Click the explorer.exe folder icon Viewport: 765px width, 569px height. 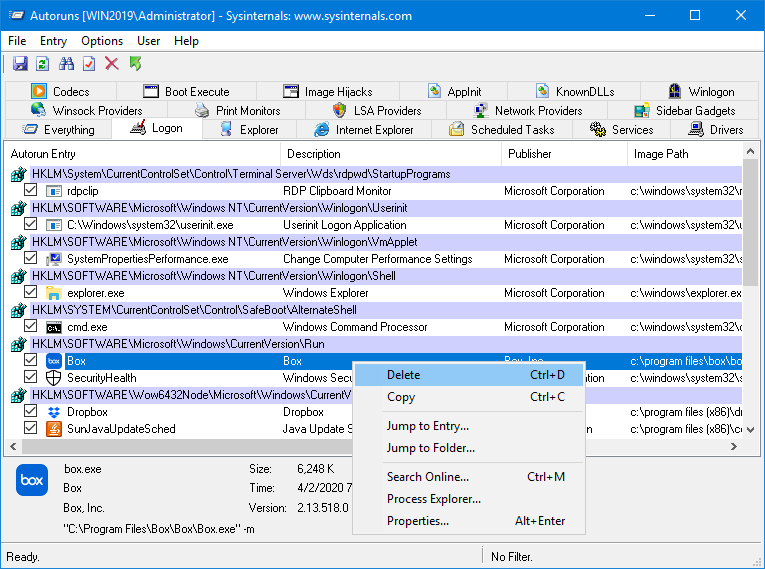[x=54, y=293]
